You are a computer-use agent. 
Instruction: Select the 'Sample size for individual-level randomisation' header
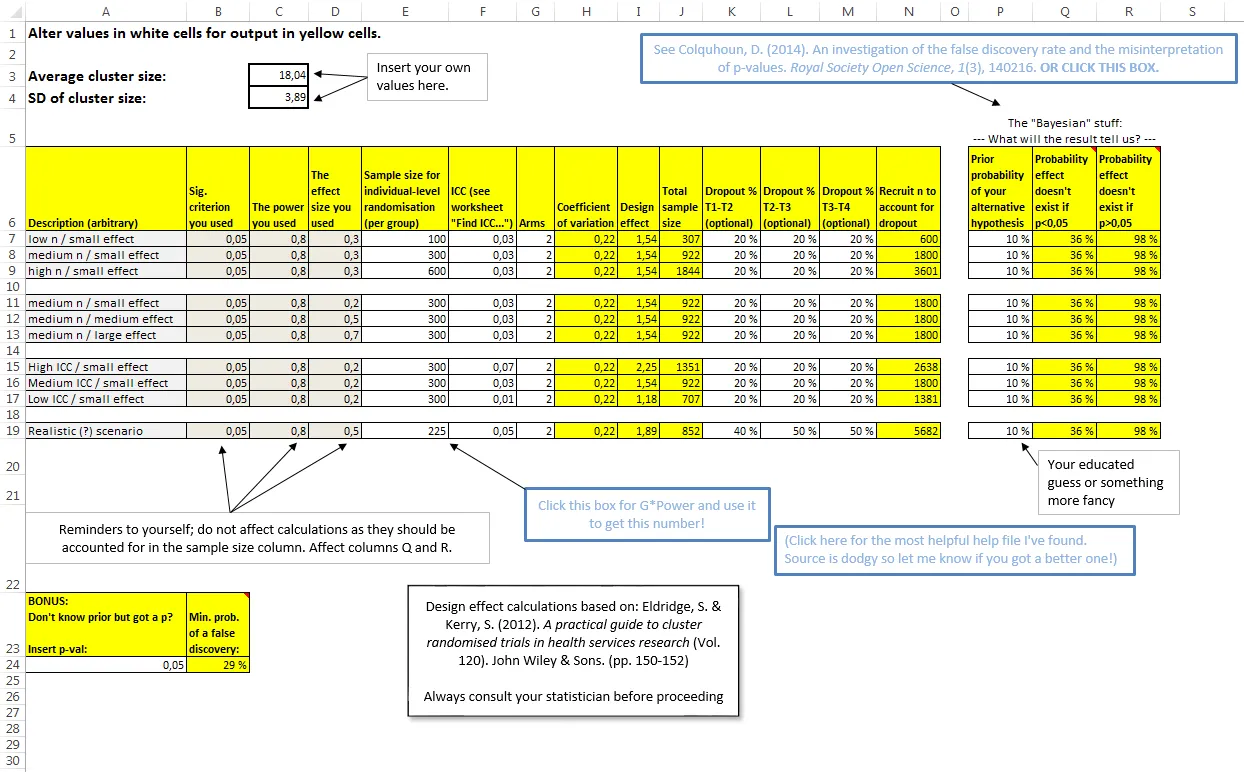404,188
